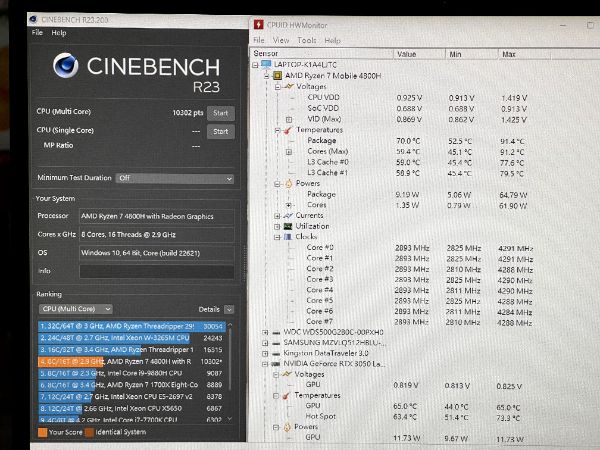Select the Intel Xeon W-3265M ranking row
Viewport: 600px width, 450px height.
[131, 338]
